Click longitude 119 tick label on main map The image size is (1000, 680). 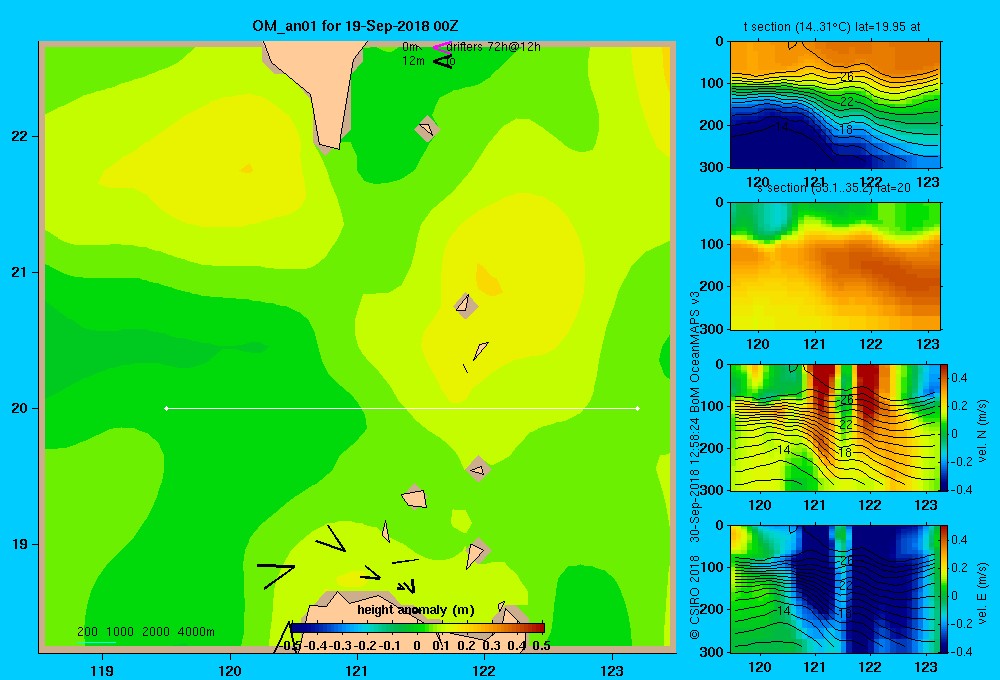pos(102,670)
